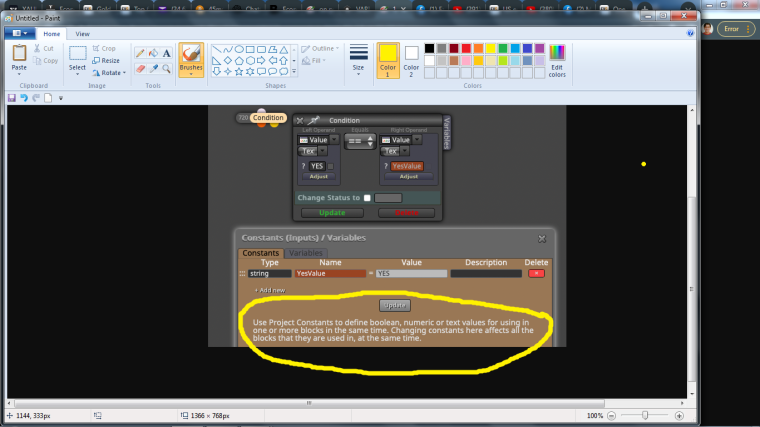Expand the Select dropdown arrow
This screenshot has width=760, height=427.
pos(77,74)
